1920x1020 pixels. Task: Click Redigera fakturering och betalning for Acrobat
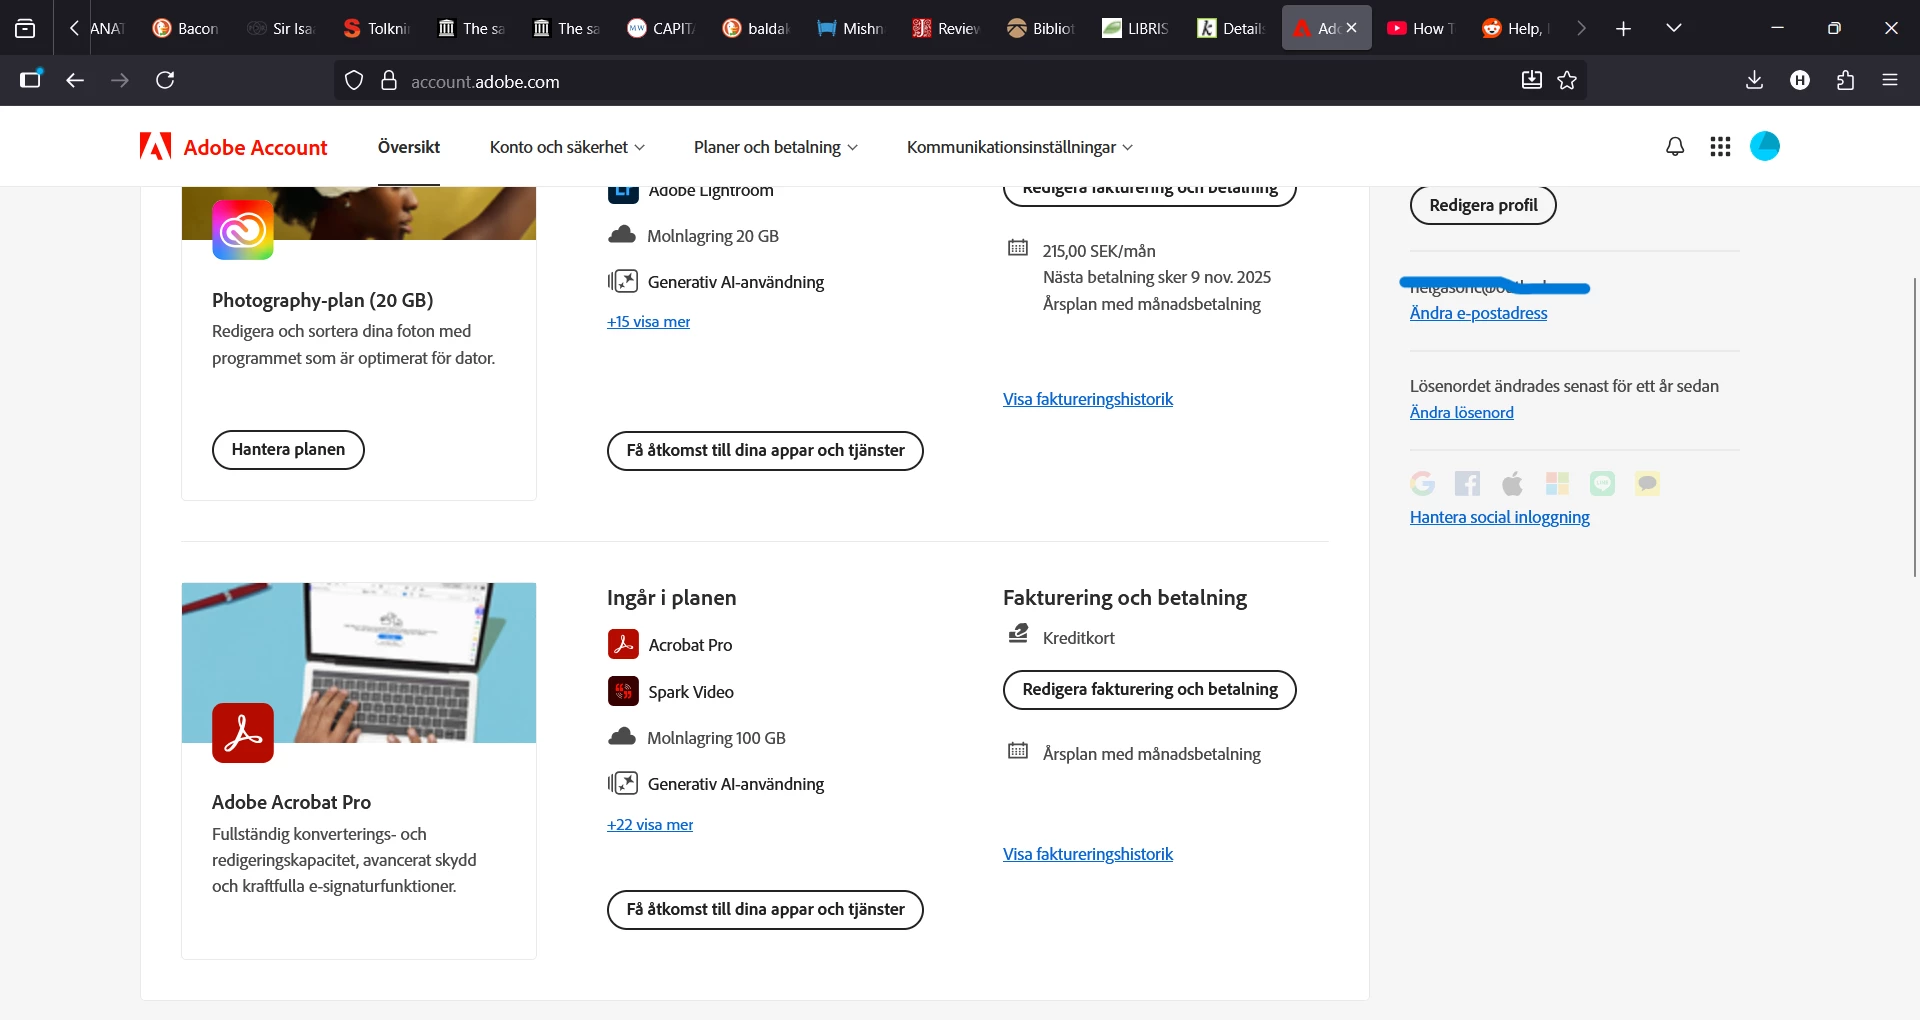tap(1150, 690)
